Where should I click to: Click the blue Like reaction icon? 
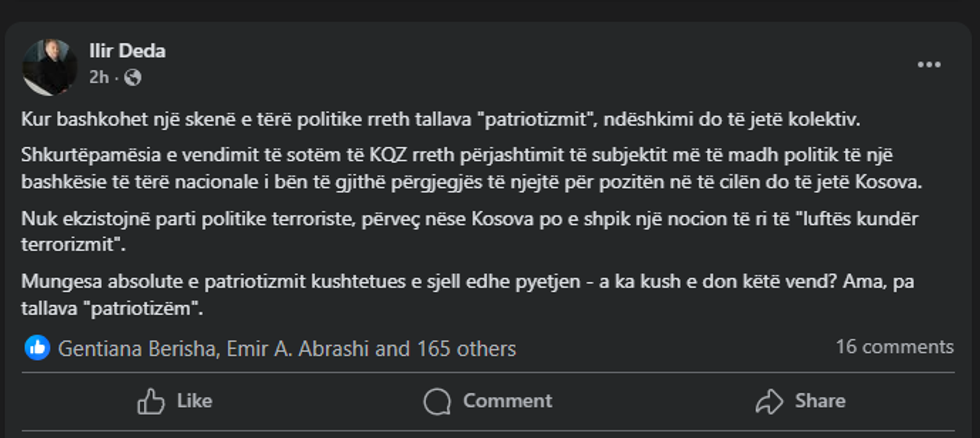[x=37, y=348]
